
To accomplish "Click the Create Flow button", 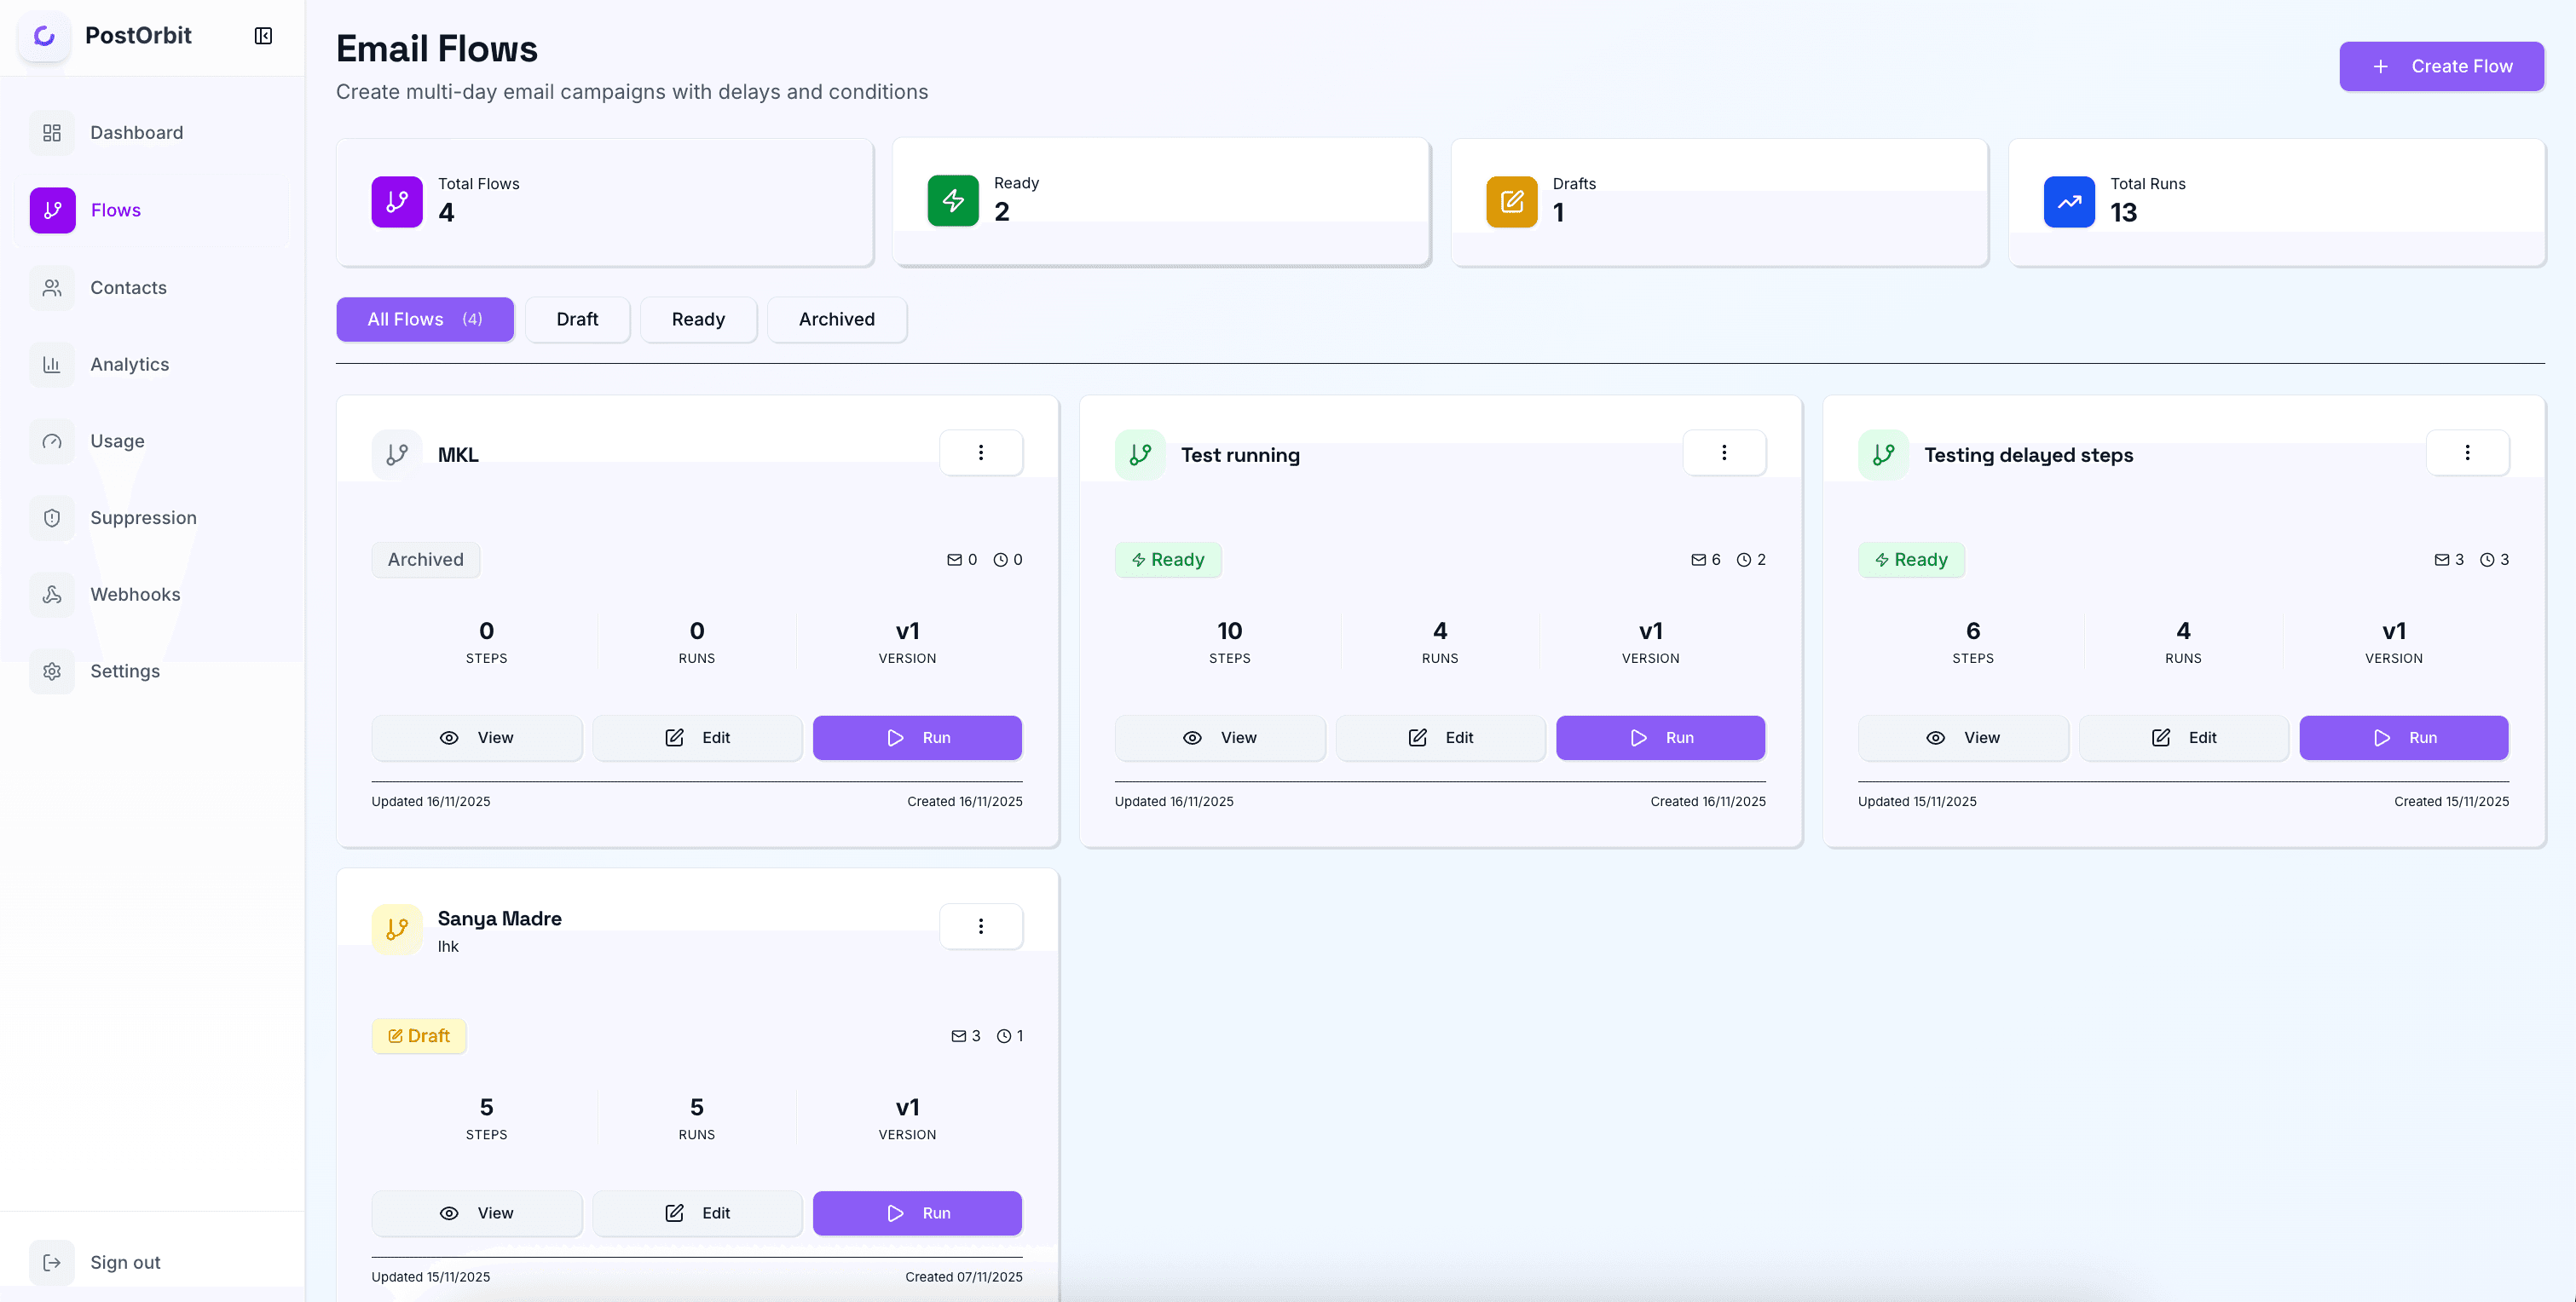I will pos(2440,67).
